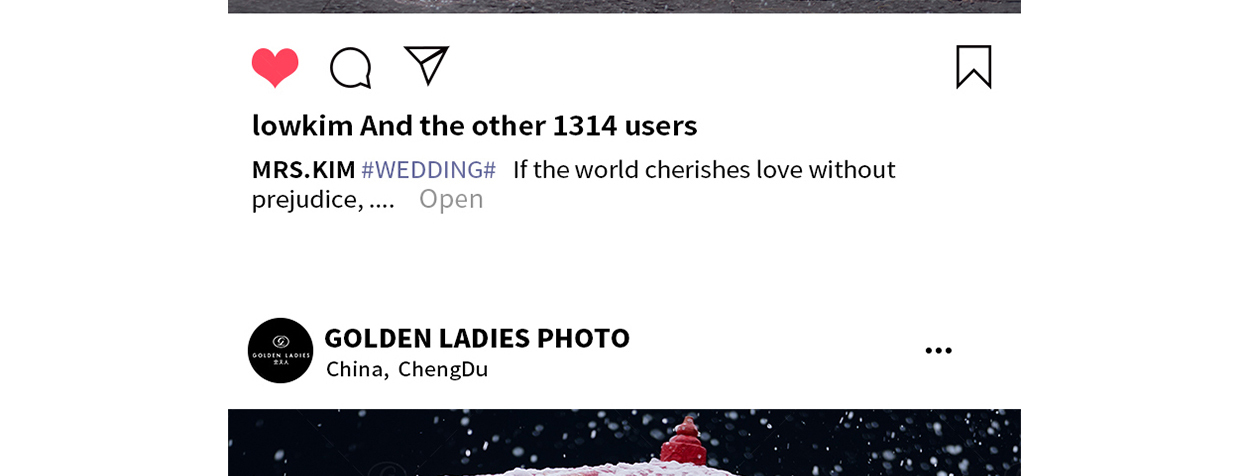Open lowkim's profile from the likes line
Viewport: 1250px width, 476px height.
click(302, 125)
